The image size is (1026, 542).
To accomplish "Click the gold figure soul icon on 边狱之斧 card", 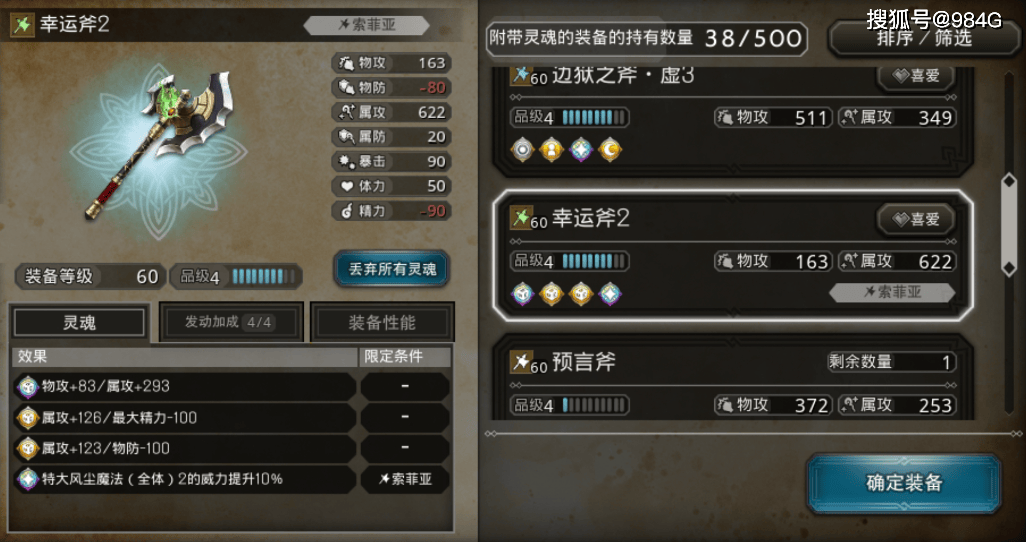I will pos(551,150).
